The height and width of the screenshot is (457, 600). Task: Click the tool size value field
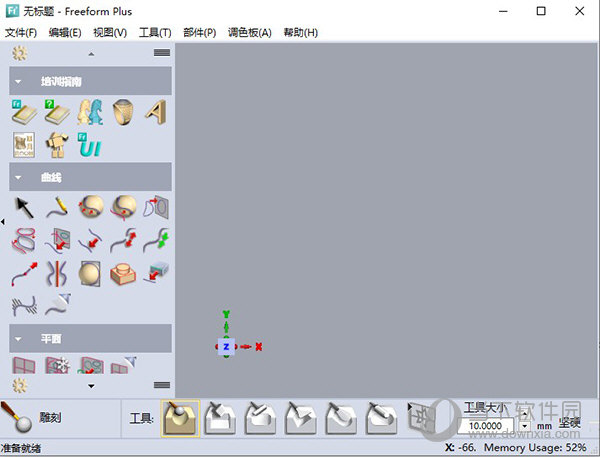pos(485,426)
